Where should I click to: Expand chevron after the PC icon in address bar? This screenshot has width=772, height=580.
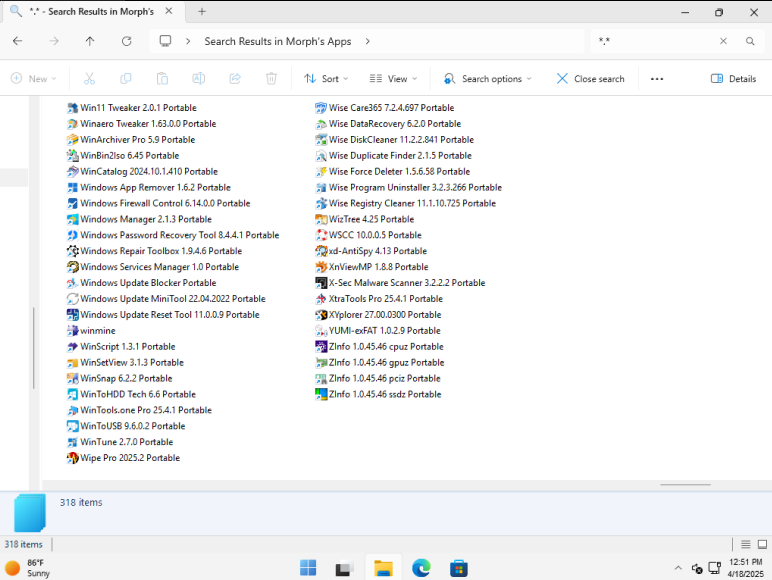tap(188, 41)
